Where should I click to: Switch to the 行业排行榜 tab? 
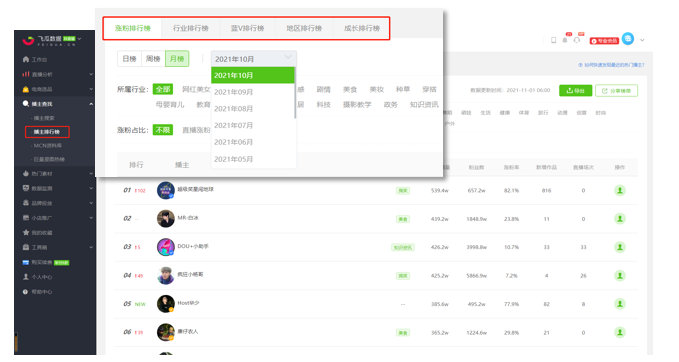[x=191, y=28]
